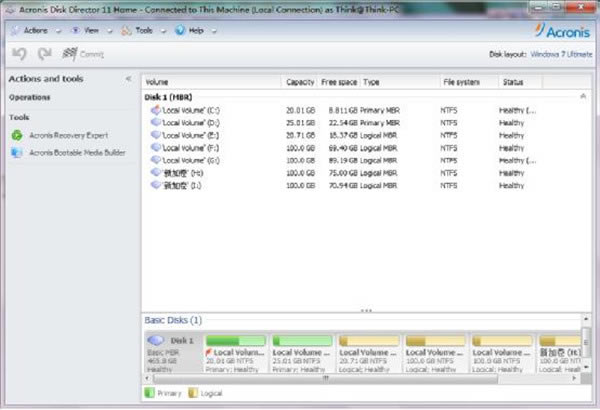Sort by Free space column header
The width and height of the screenshot is (600, 410).
pyautogui.click(x=339, y=81)
